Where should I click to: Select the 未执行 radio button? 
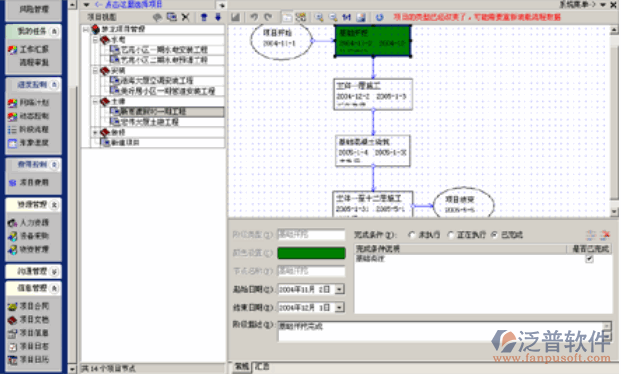pyautogui.click(x=411, y=235)
